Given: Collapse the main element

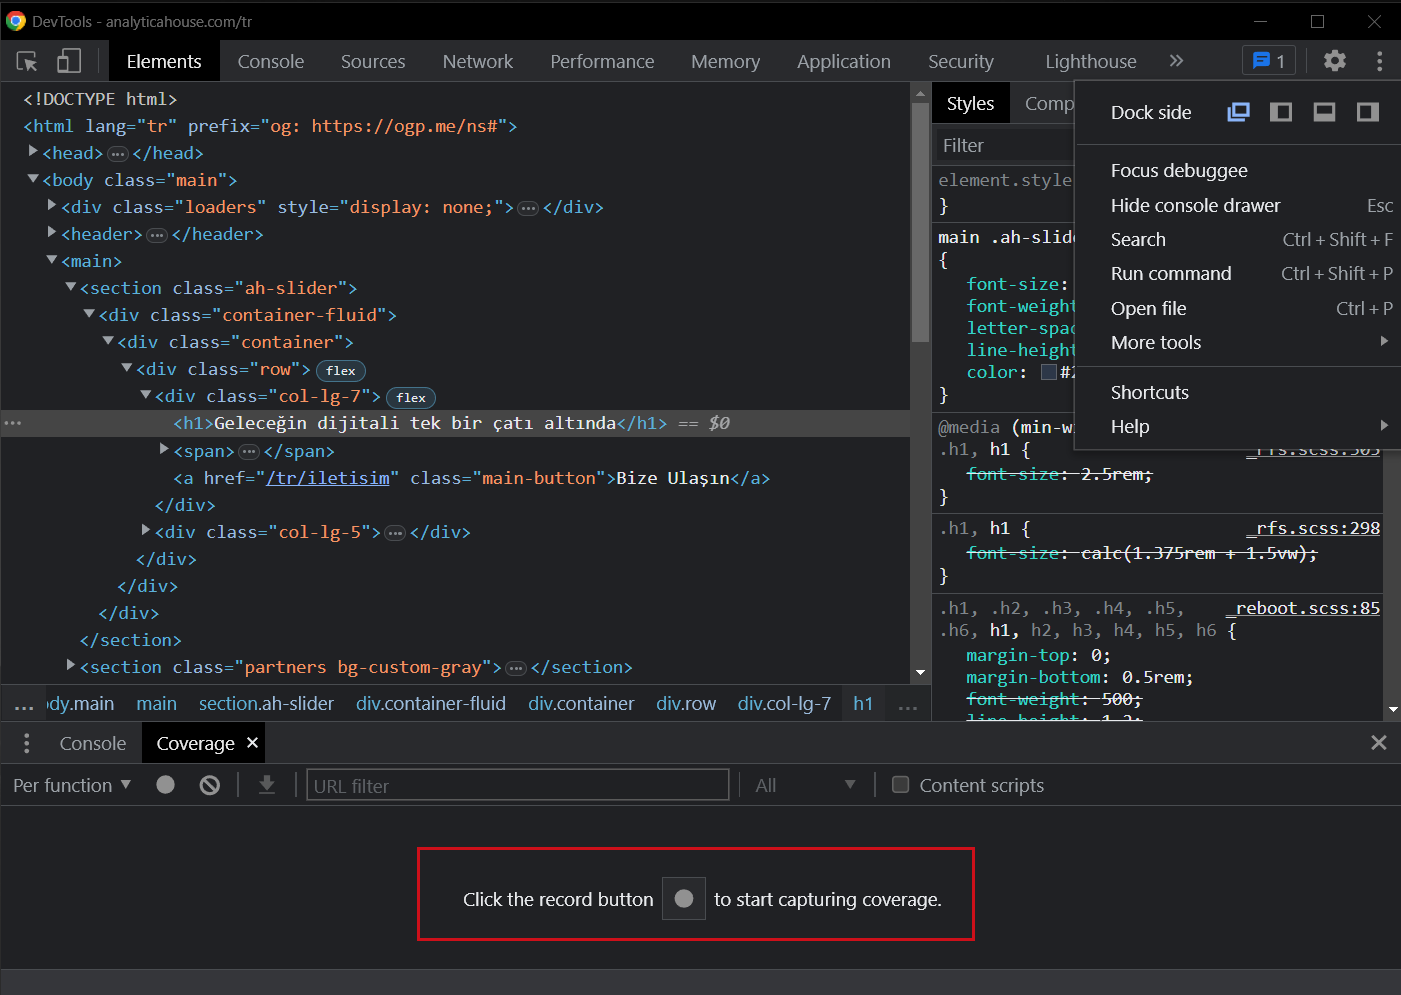Looking at the screenshot, I should tap(52, 260).
